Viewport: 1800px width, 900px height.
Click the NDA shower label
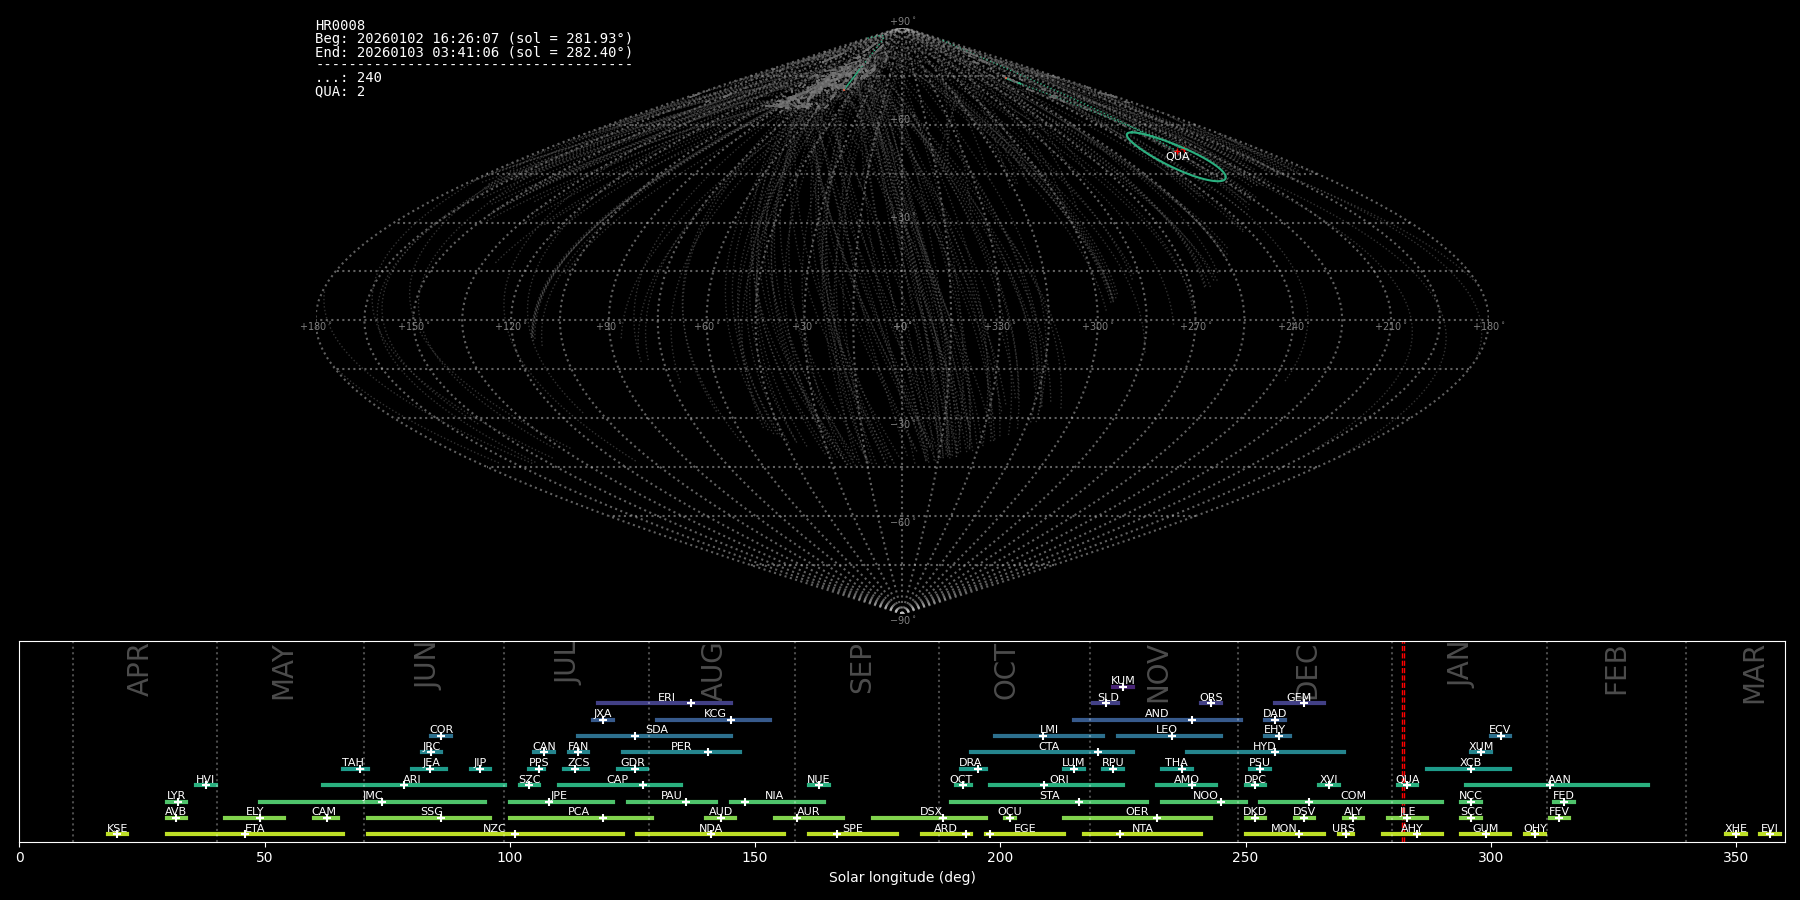tap(711, 829)
